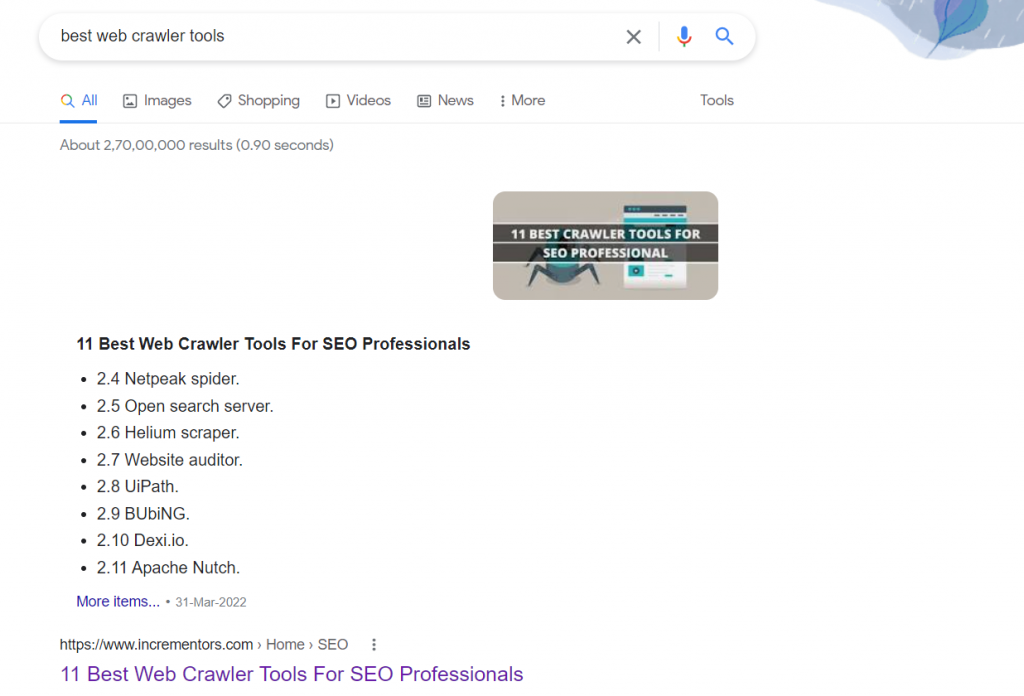The height and width of the screenshot is (696, 1024).
Task: Click the crawler tools snippet thumbnail image
Action: pyautogui.click(x=604, y=245)
